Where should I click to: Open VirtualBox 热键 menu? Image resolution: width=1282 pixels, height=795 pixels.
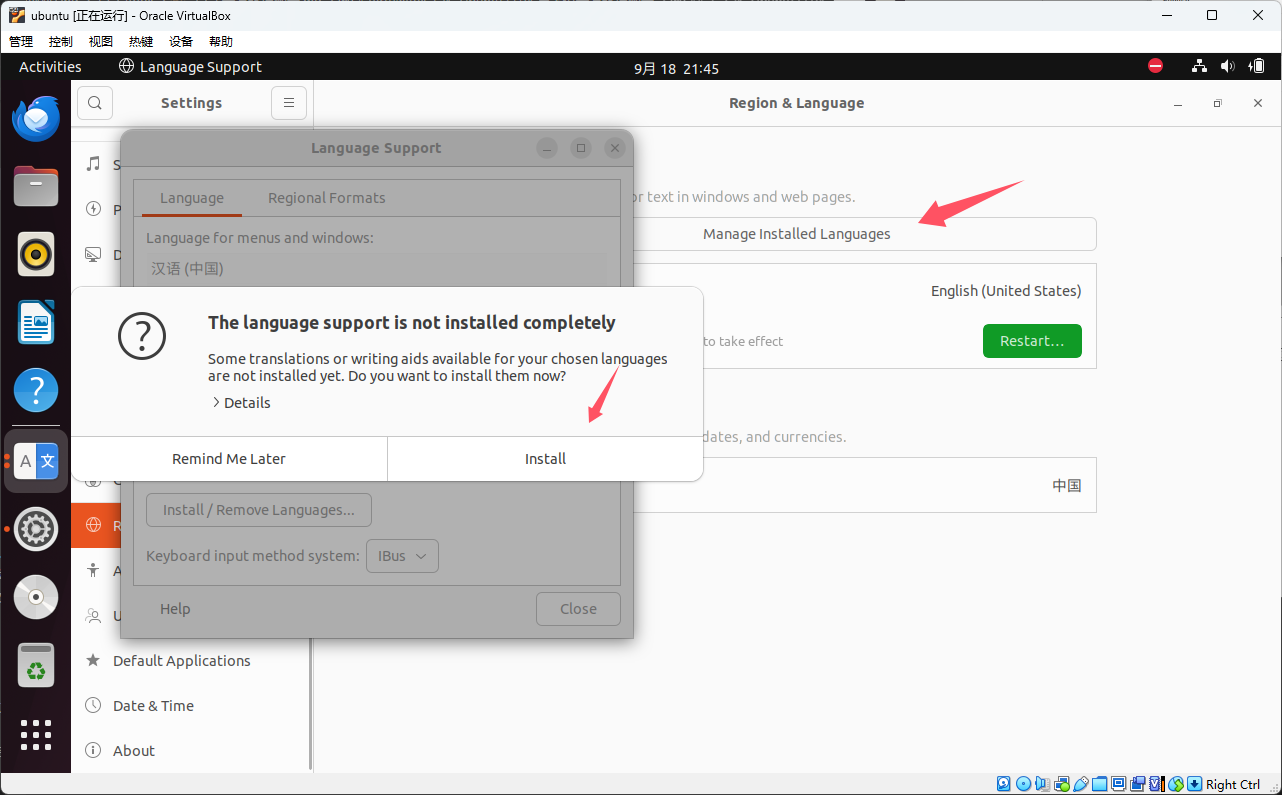click(141, 41)
